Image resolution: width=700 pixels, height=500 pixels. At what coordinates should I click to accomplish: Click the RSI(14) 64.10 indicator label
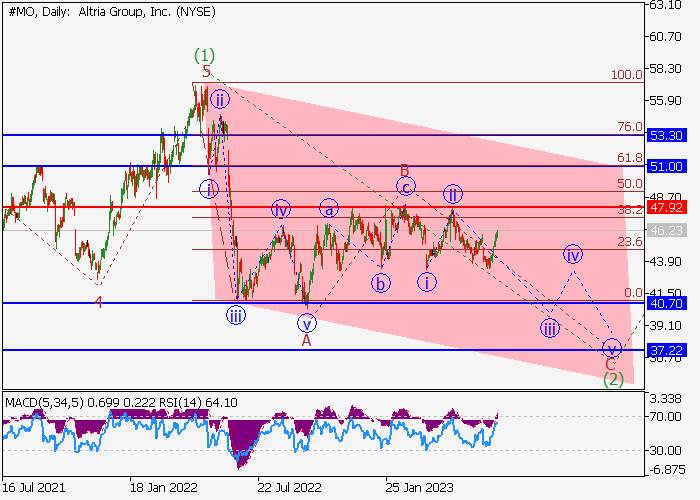(198, 403)
